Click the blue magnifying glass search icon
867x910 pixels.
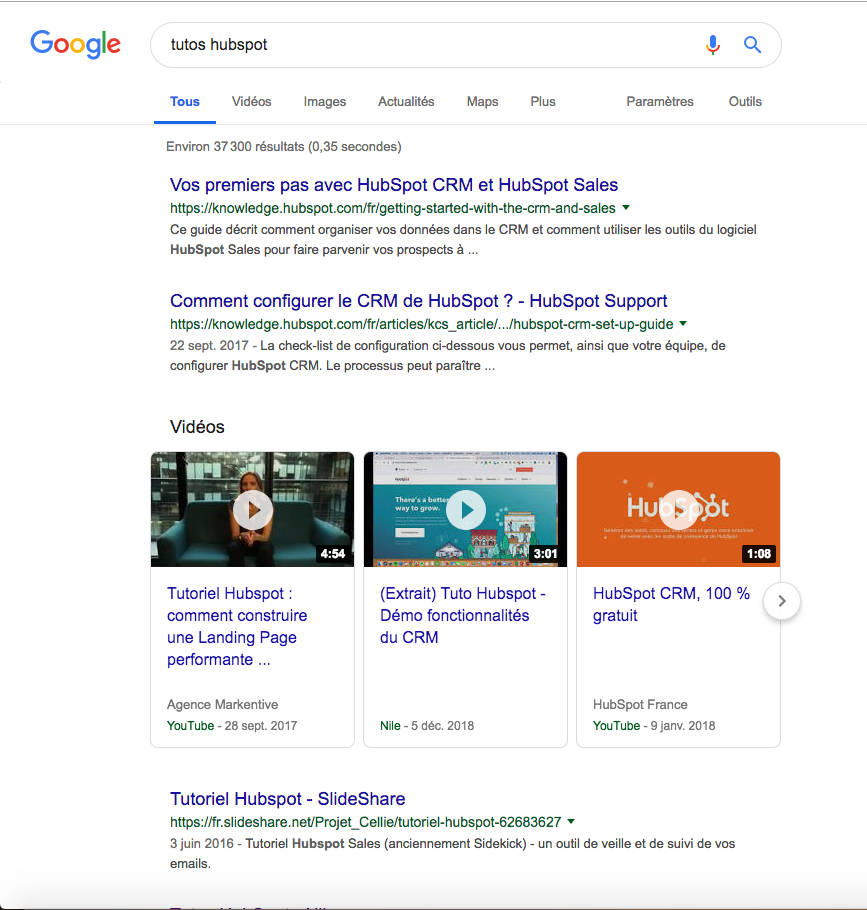(752, 45)
